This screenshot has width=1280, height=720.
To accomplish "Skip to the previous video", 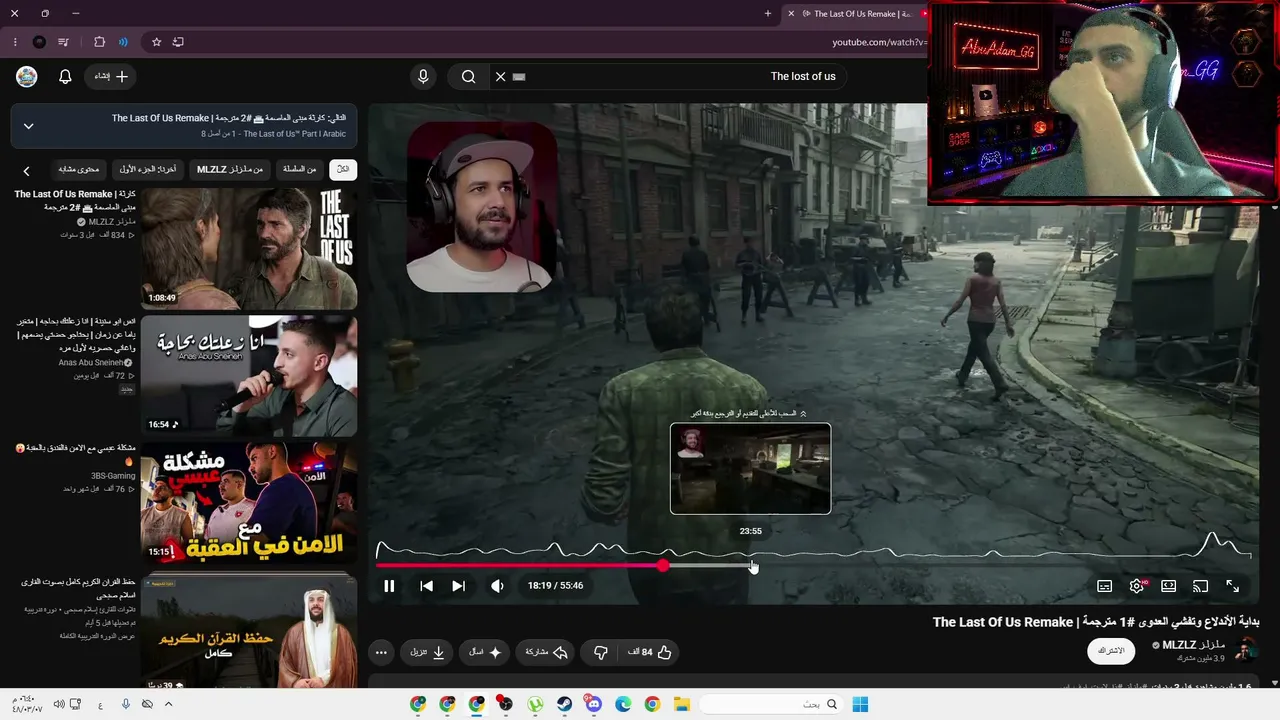I will (426, 586).
